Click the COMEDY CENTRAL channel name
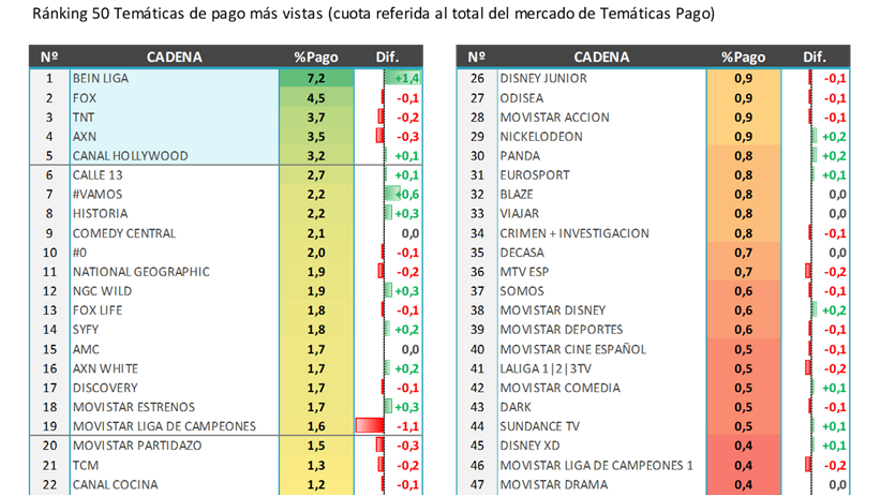This screenshot has width=880, height=495. click(x=124, y=233)
